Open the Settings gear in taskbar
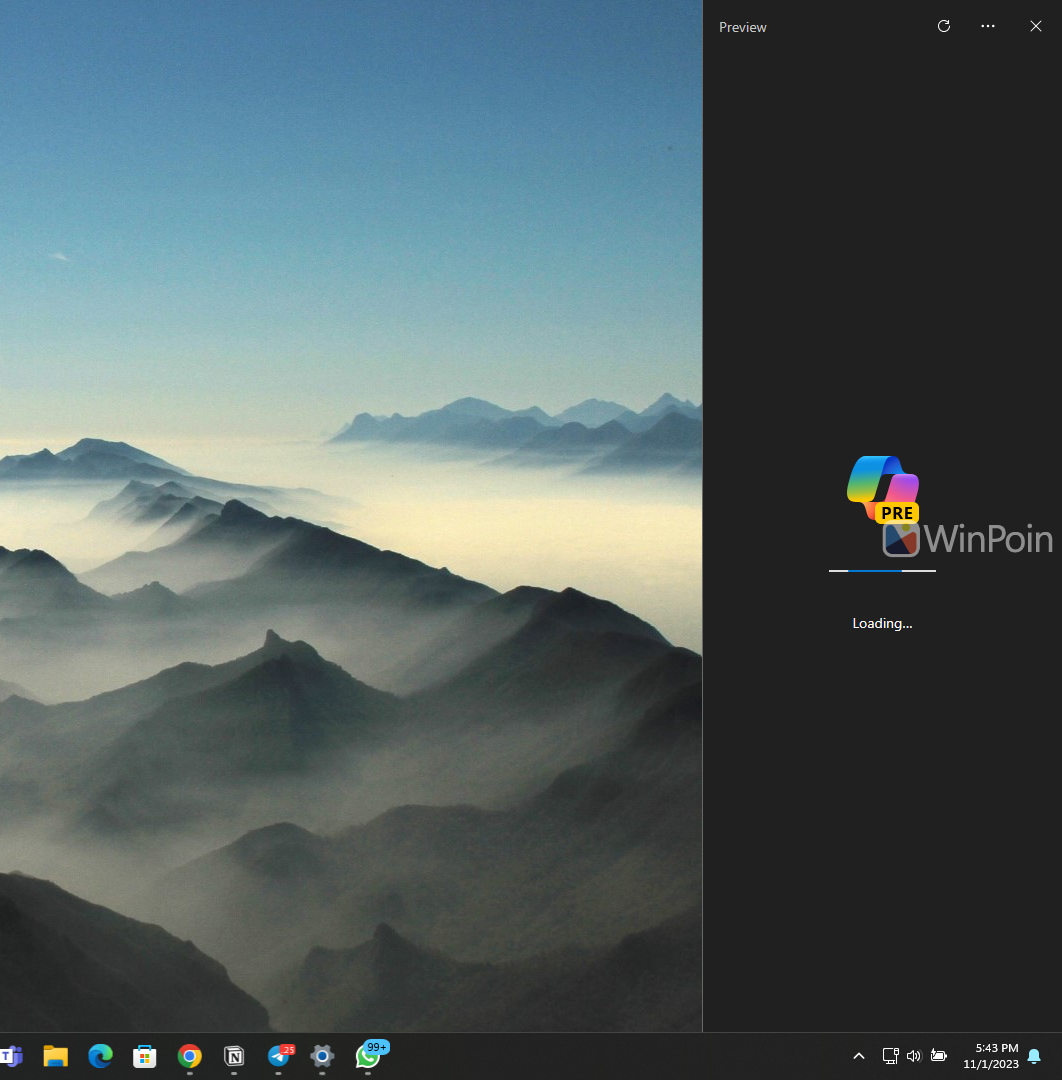The height and width of the screenshot is (1080, 1062). click(x=322, y=1056)
